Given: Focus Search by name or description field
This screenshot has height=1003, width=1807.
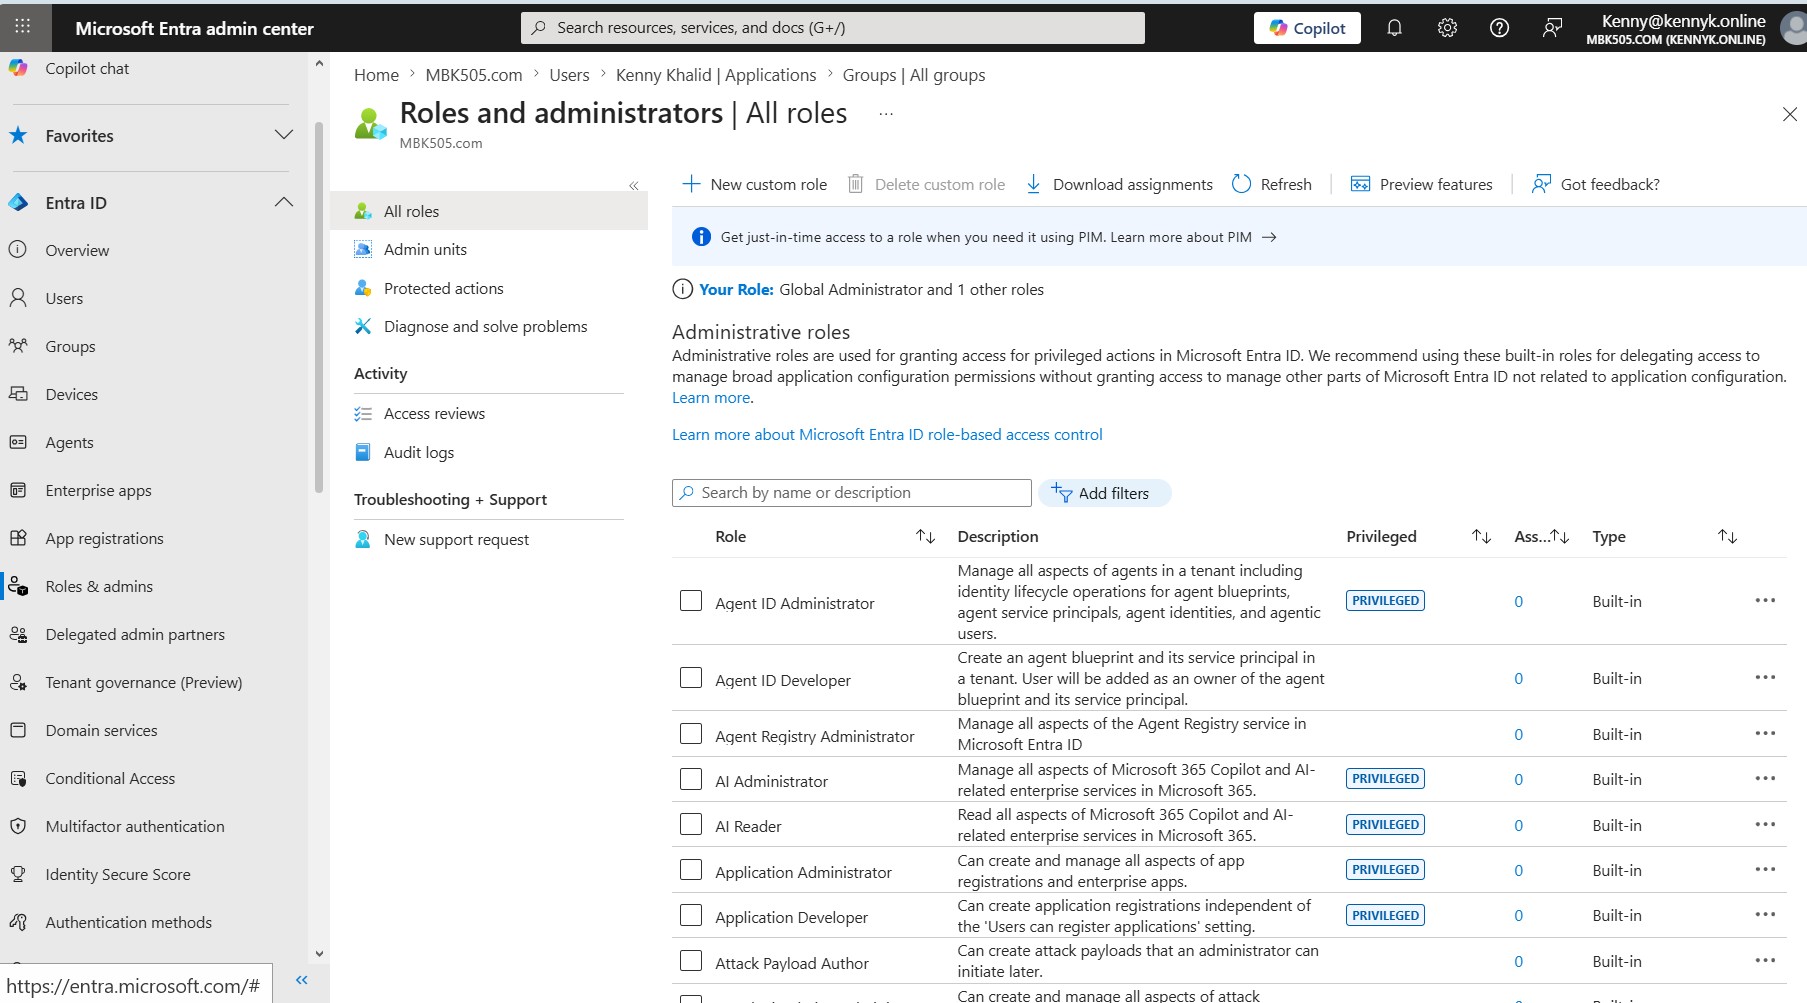Looking at the screenshot, I should tap(851, 493).
